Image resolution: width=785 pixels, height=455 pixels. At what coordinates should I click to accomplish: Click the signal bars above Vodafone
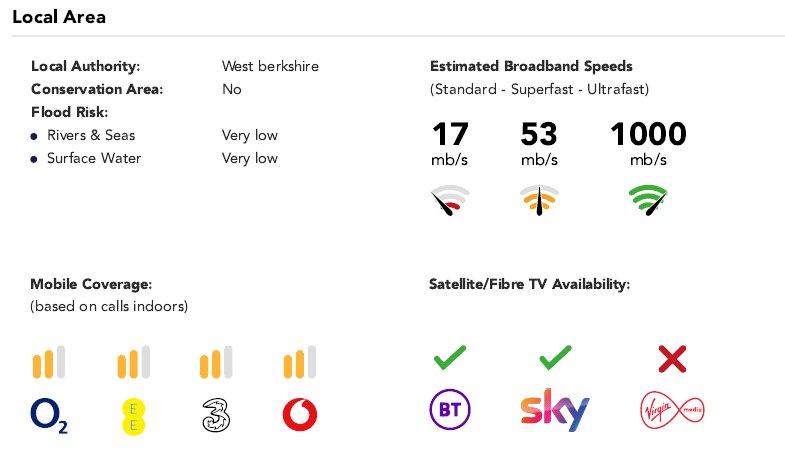[x=300, y=361]
